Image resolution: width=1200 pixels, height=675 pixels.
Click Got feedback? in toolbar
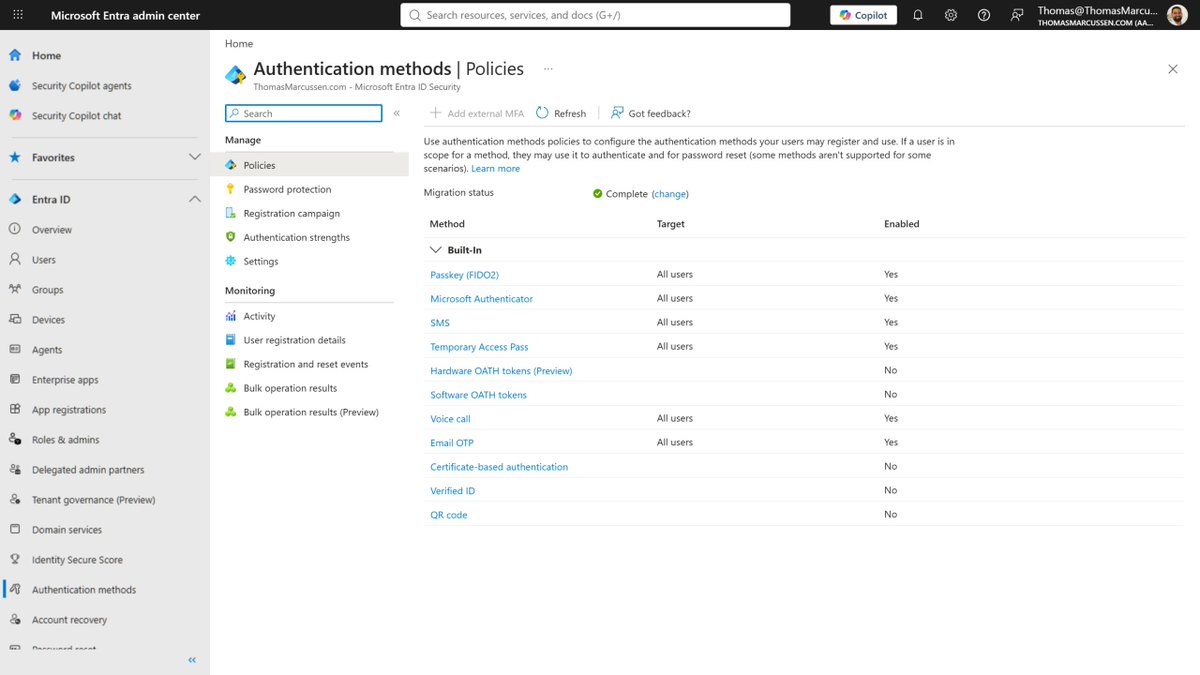coord(651,113)
